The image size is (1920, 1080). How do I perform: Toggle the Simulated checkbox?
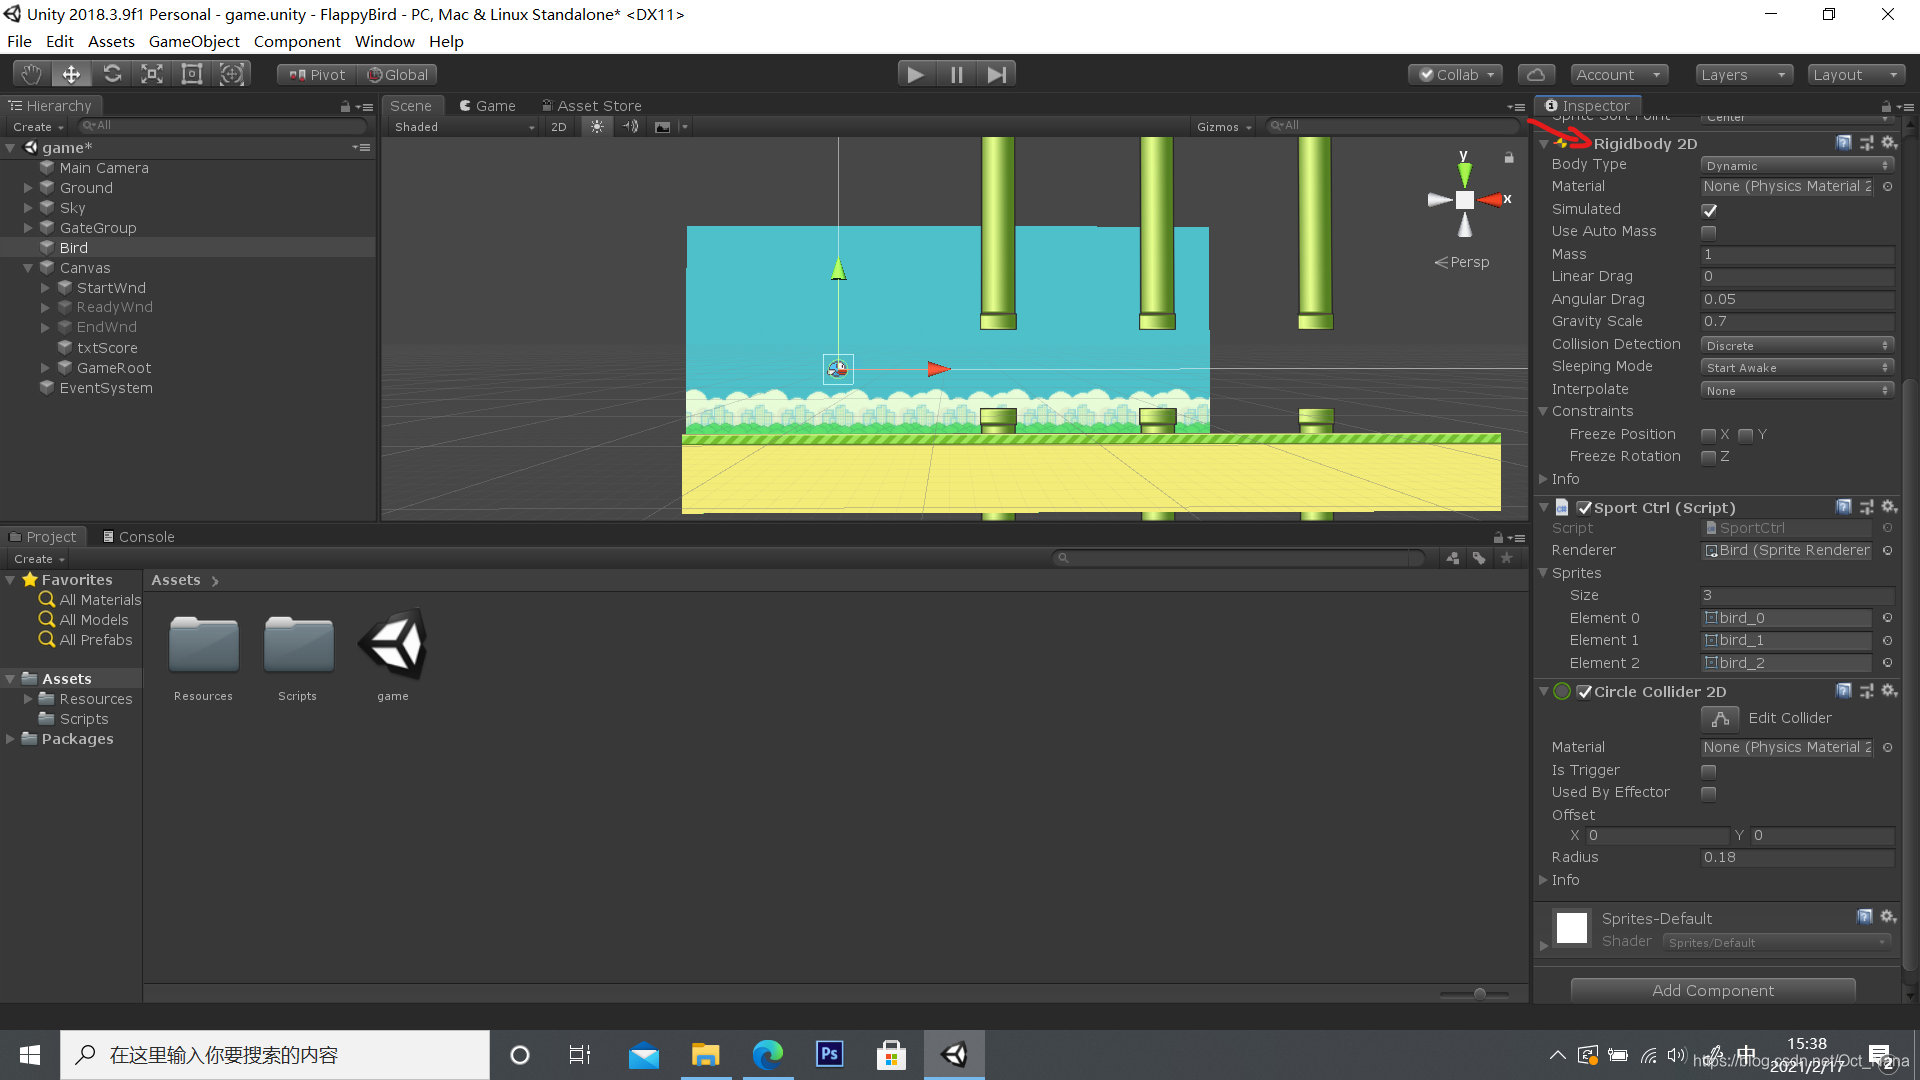click(1709, 210)
